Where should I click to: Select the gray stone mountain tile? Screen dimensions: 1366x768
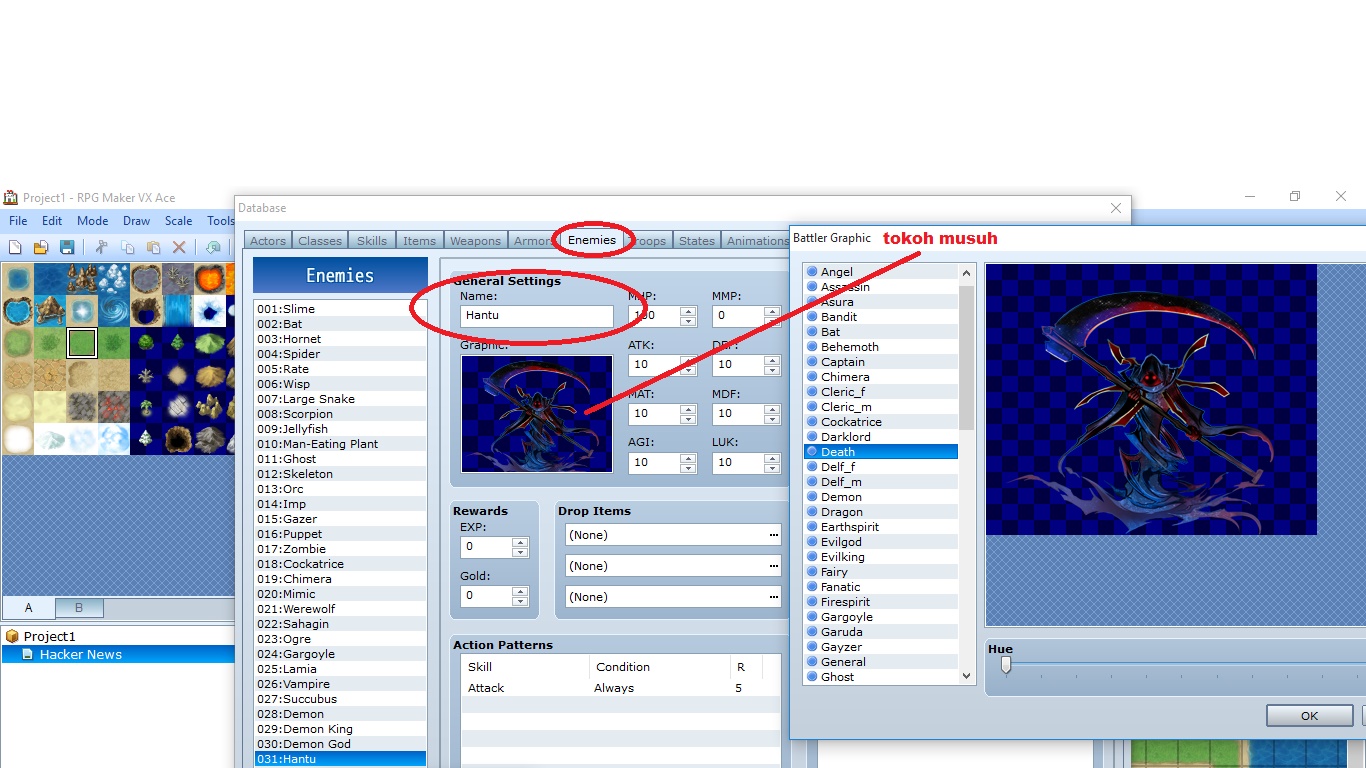click(x=210, y=439)
